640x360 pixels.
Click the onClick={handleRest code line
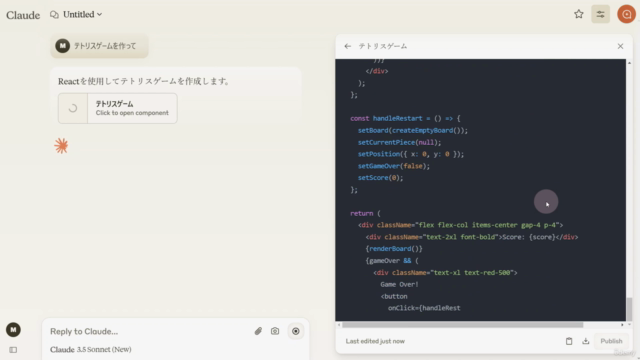424,308
